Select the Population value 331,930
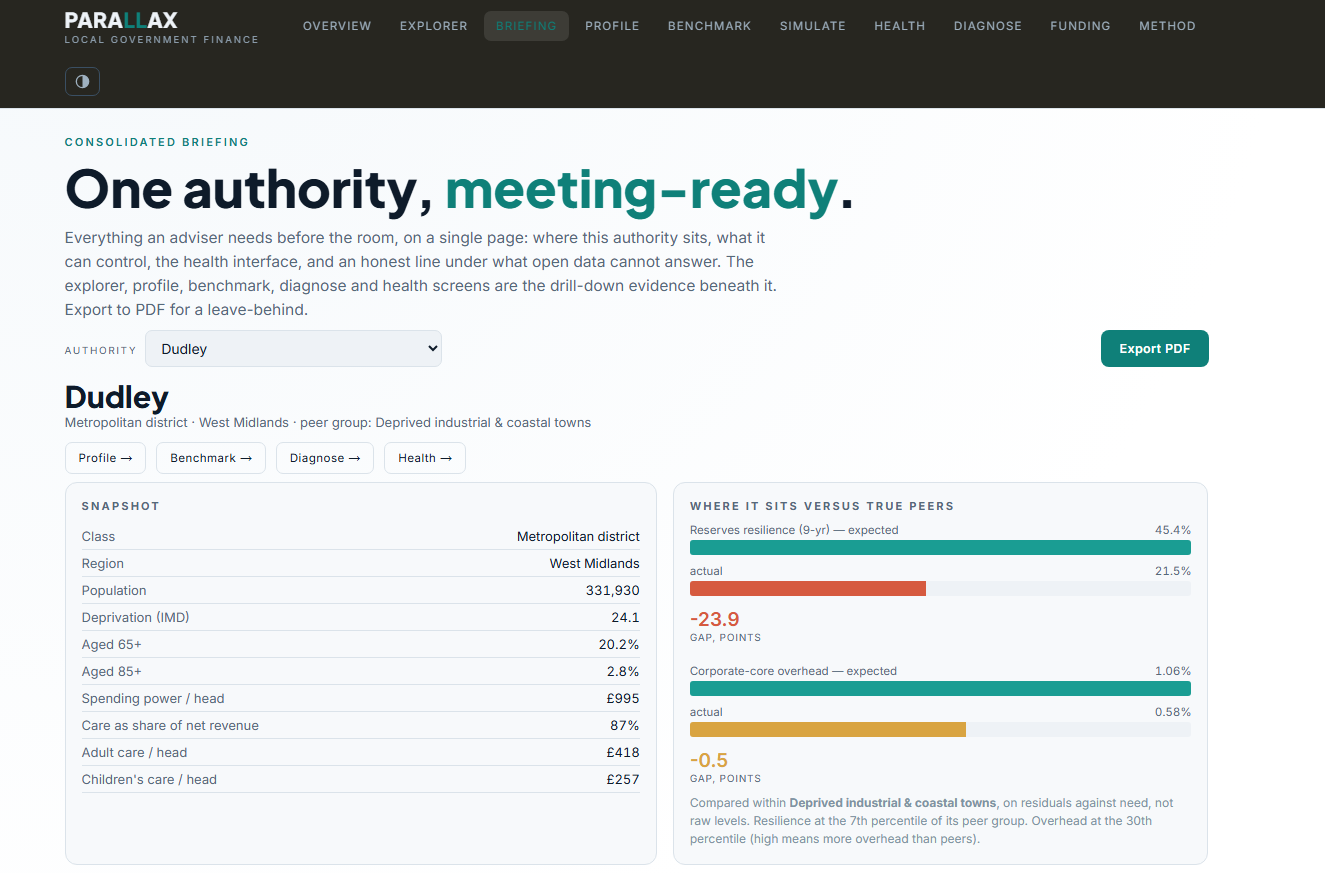 [x=612, y=590]
